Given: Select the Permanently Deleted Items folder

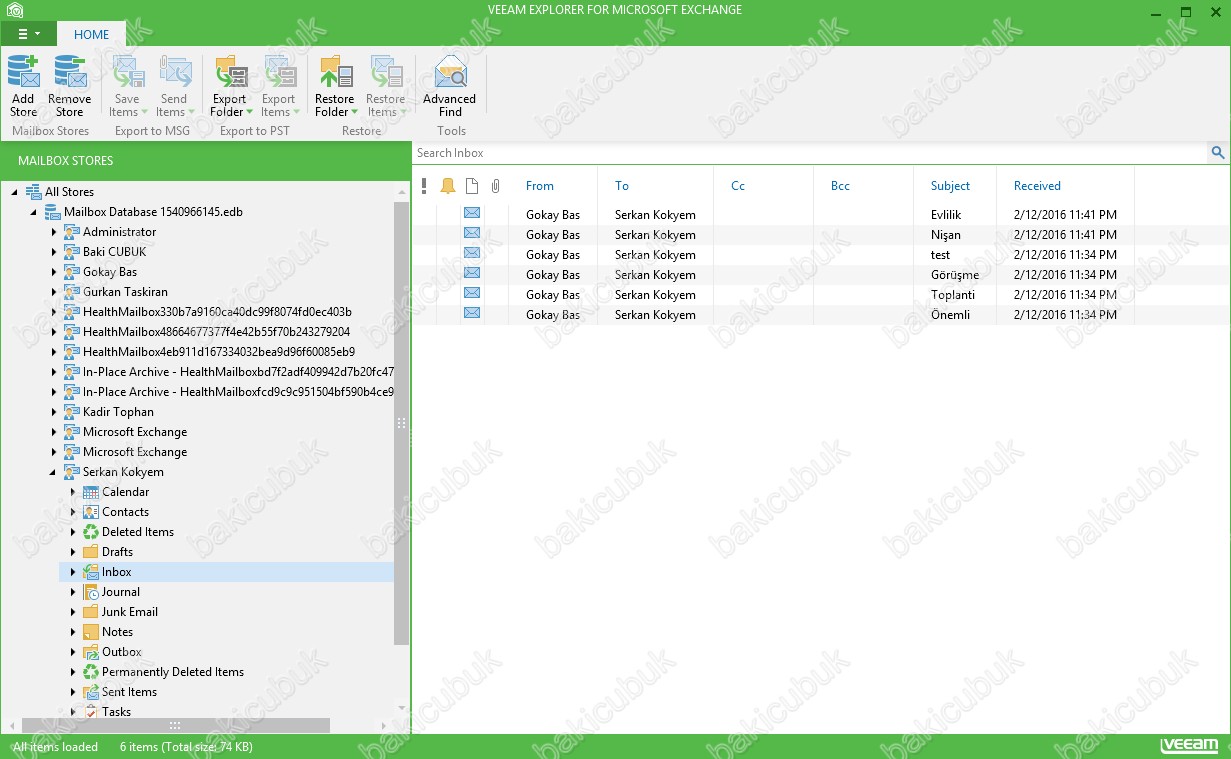Looking at the screenshot, I should tap(173, 672).
